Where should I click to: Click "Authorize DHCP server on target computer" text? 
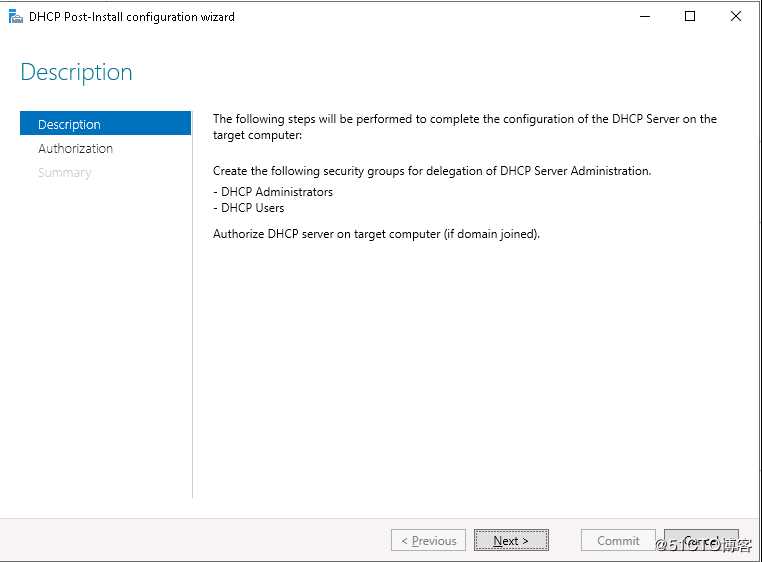[377, 234]
